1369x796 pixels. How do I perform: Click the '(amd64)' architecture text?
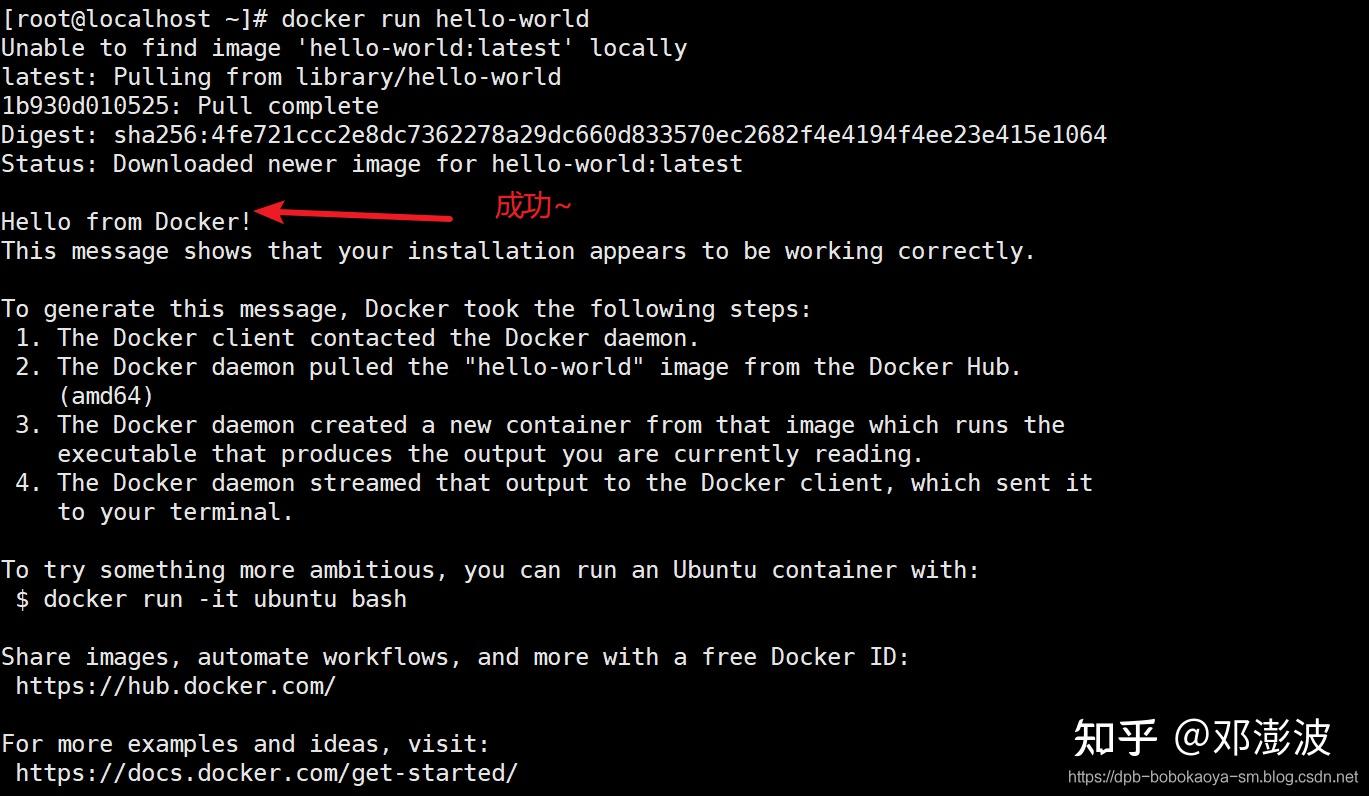(x=106, y=396)
